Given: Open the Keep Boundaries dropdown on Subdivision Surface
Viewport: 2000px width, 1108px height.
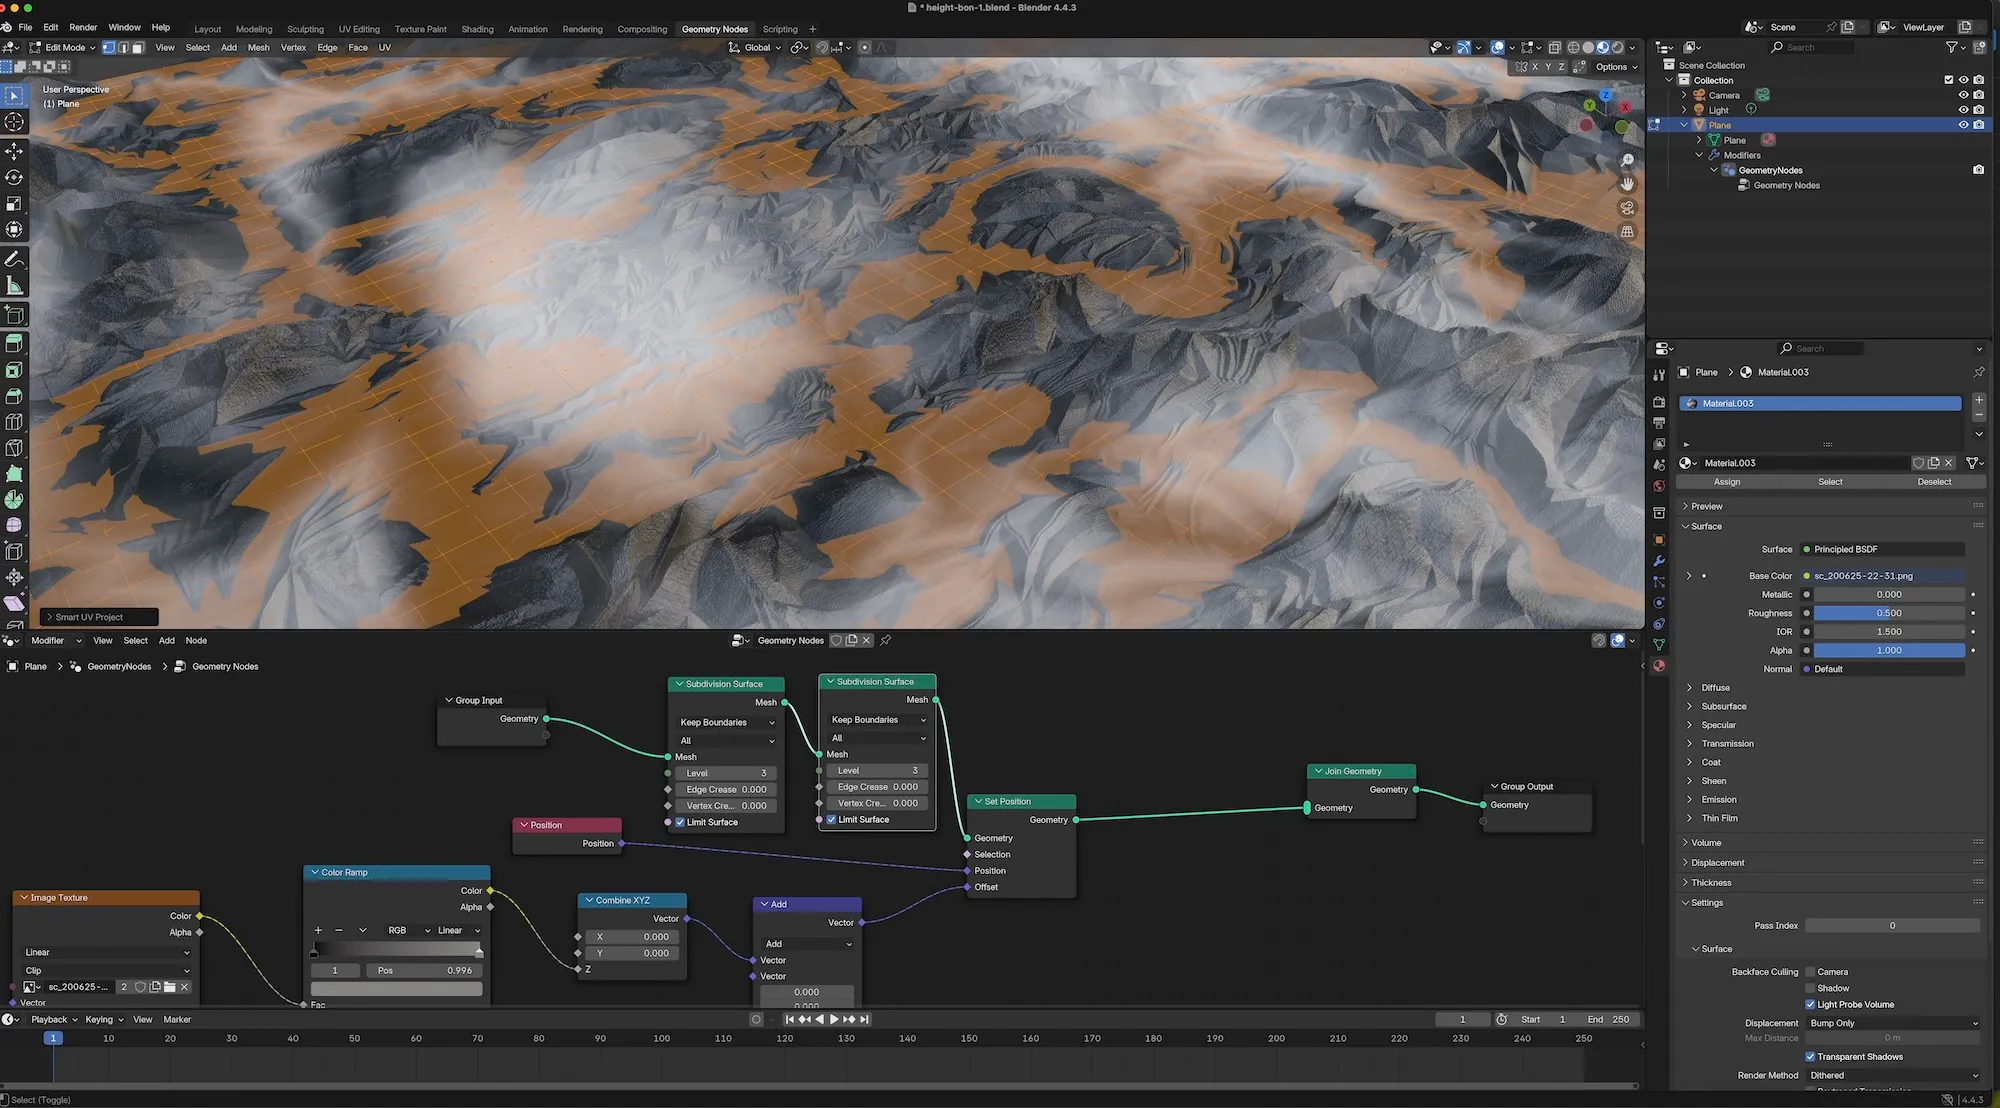Looking at the screenshot, I should point(725,722).
